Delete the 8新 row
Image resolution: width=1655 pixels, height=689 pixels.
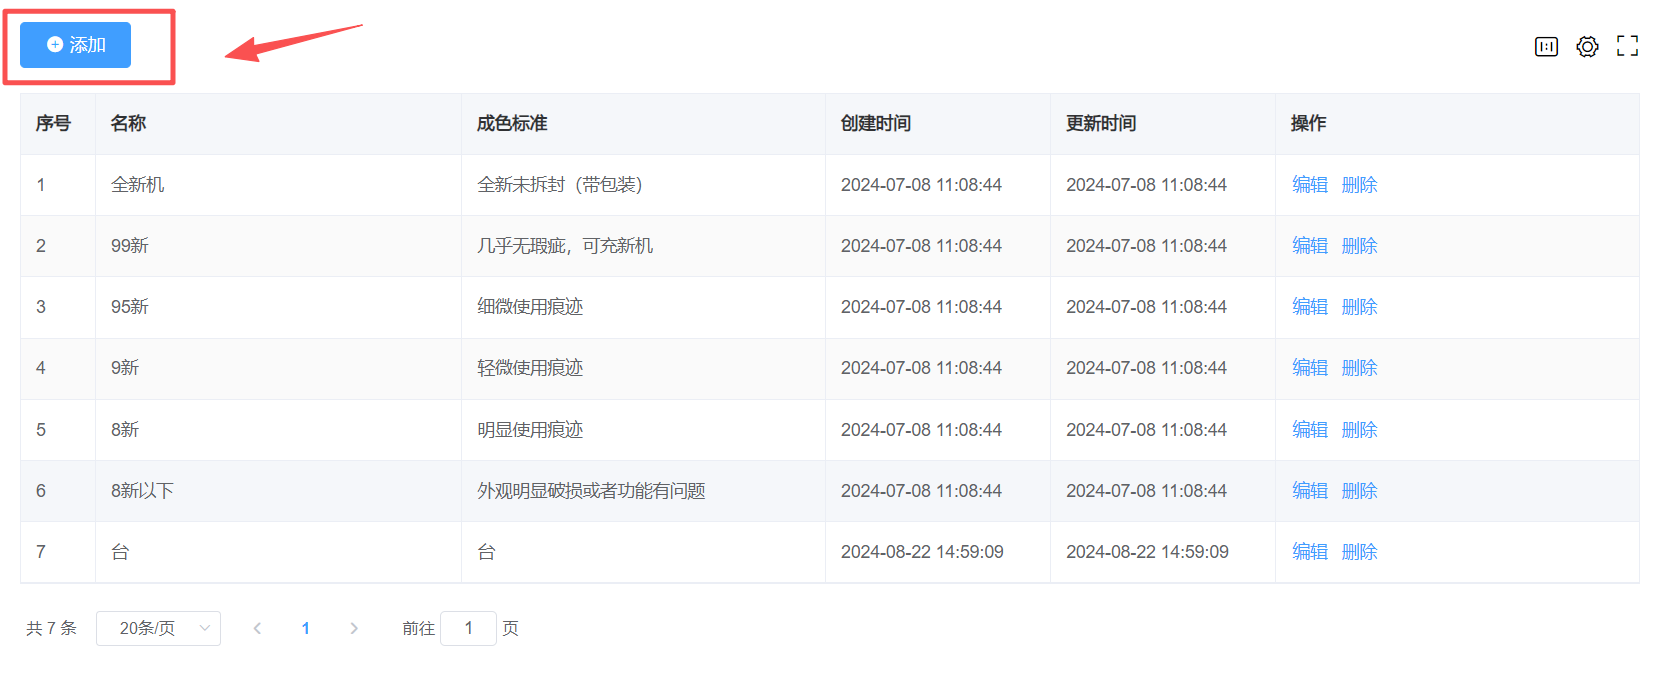pyautogui.click(x=1359, y=430)
